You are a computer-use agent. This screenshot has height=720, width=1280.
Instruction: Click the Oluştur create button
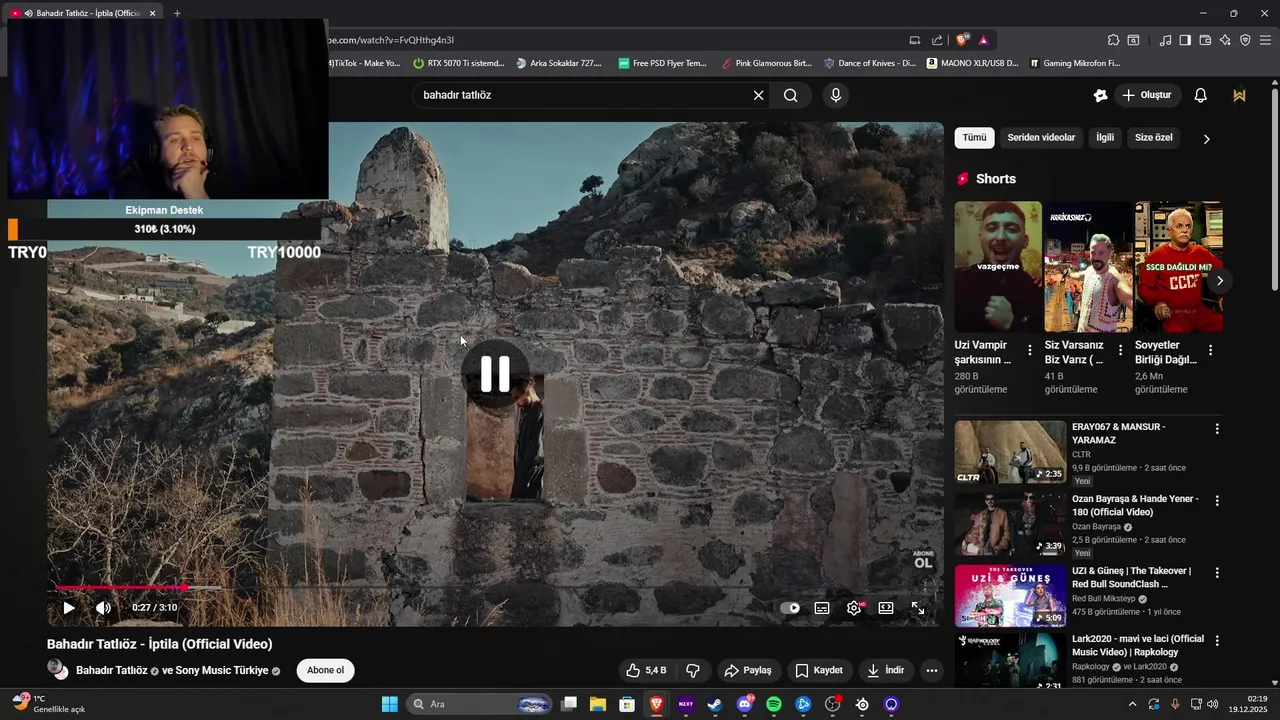pyautogui.click(x=1146, y=95)
